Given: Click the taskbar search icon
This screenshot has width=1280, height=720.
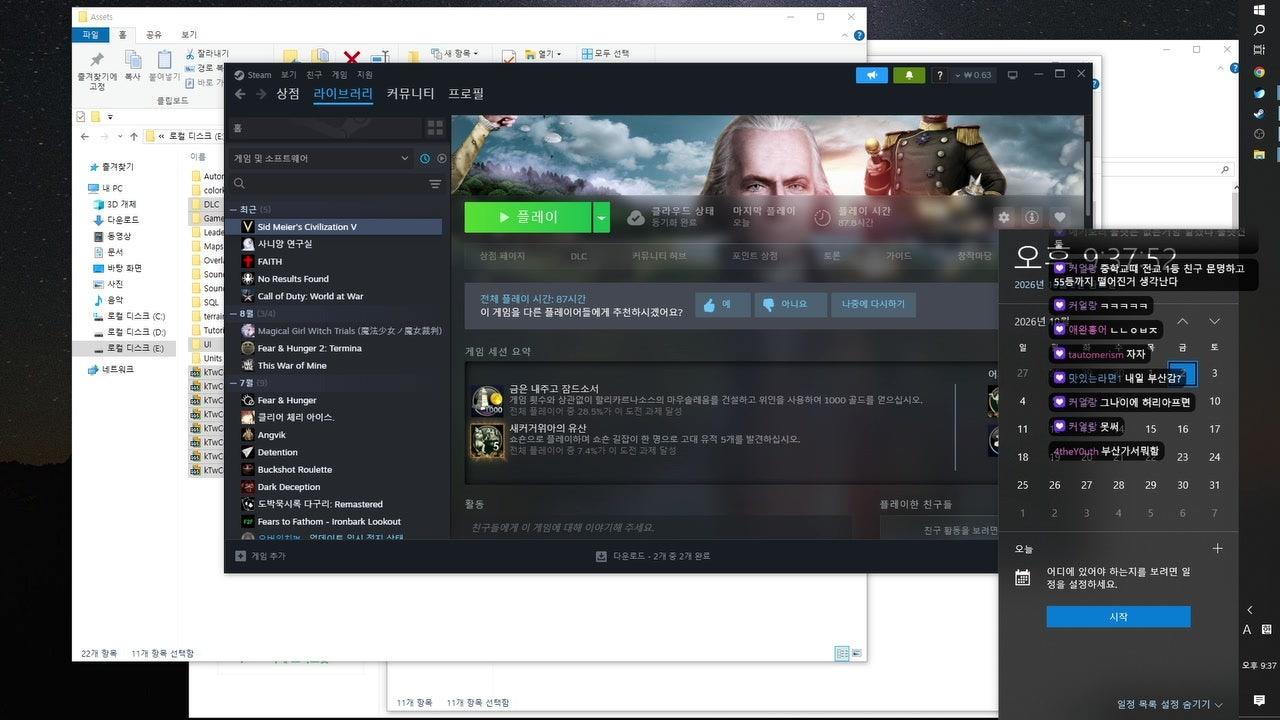Looking at the screenshot, I should point(1260,31).
